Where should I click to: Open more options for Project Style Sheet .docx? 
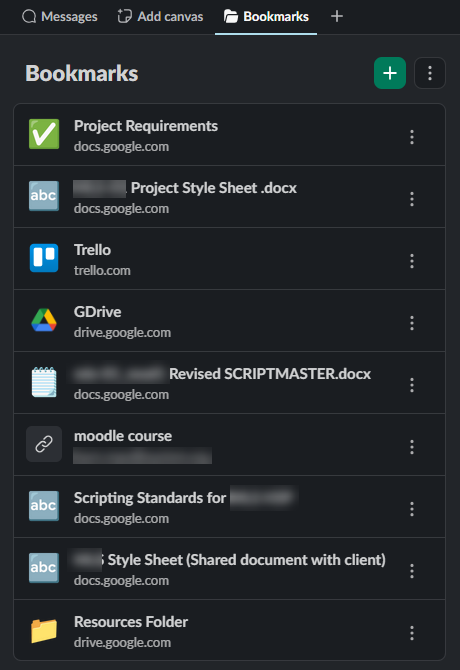coord(412,199)
